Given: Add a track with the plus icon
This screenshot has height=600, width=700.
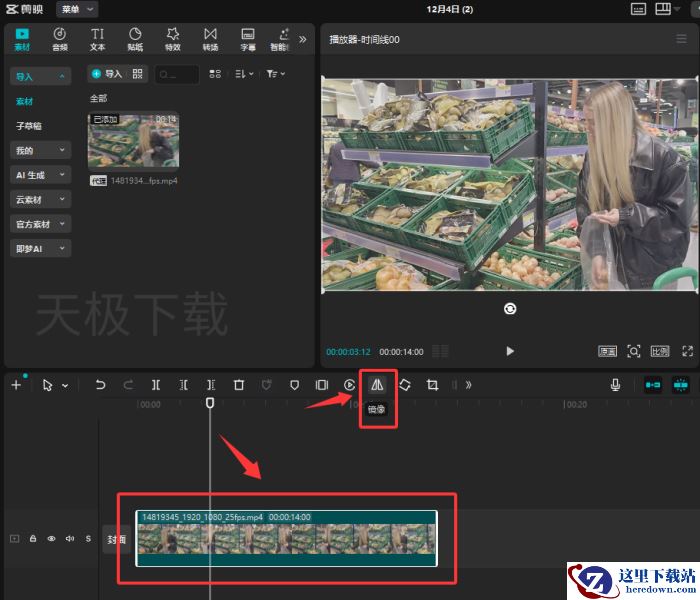Looking at the screenshot, I should point(16,385).
